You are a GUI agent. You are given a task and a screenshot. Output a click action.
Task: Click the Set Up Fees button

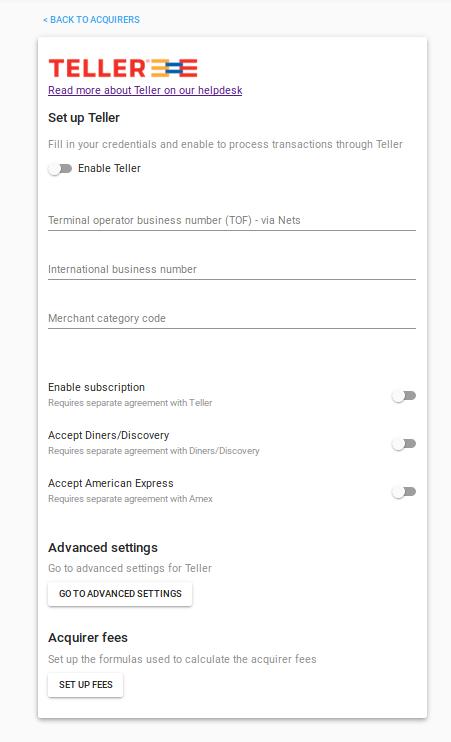[x=86, y=685]
